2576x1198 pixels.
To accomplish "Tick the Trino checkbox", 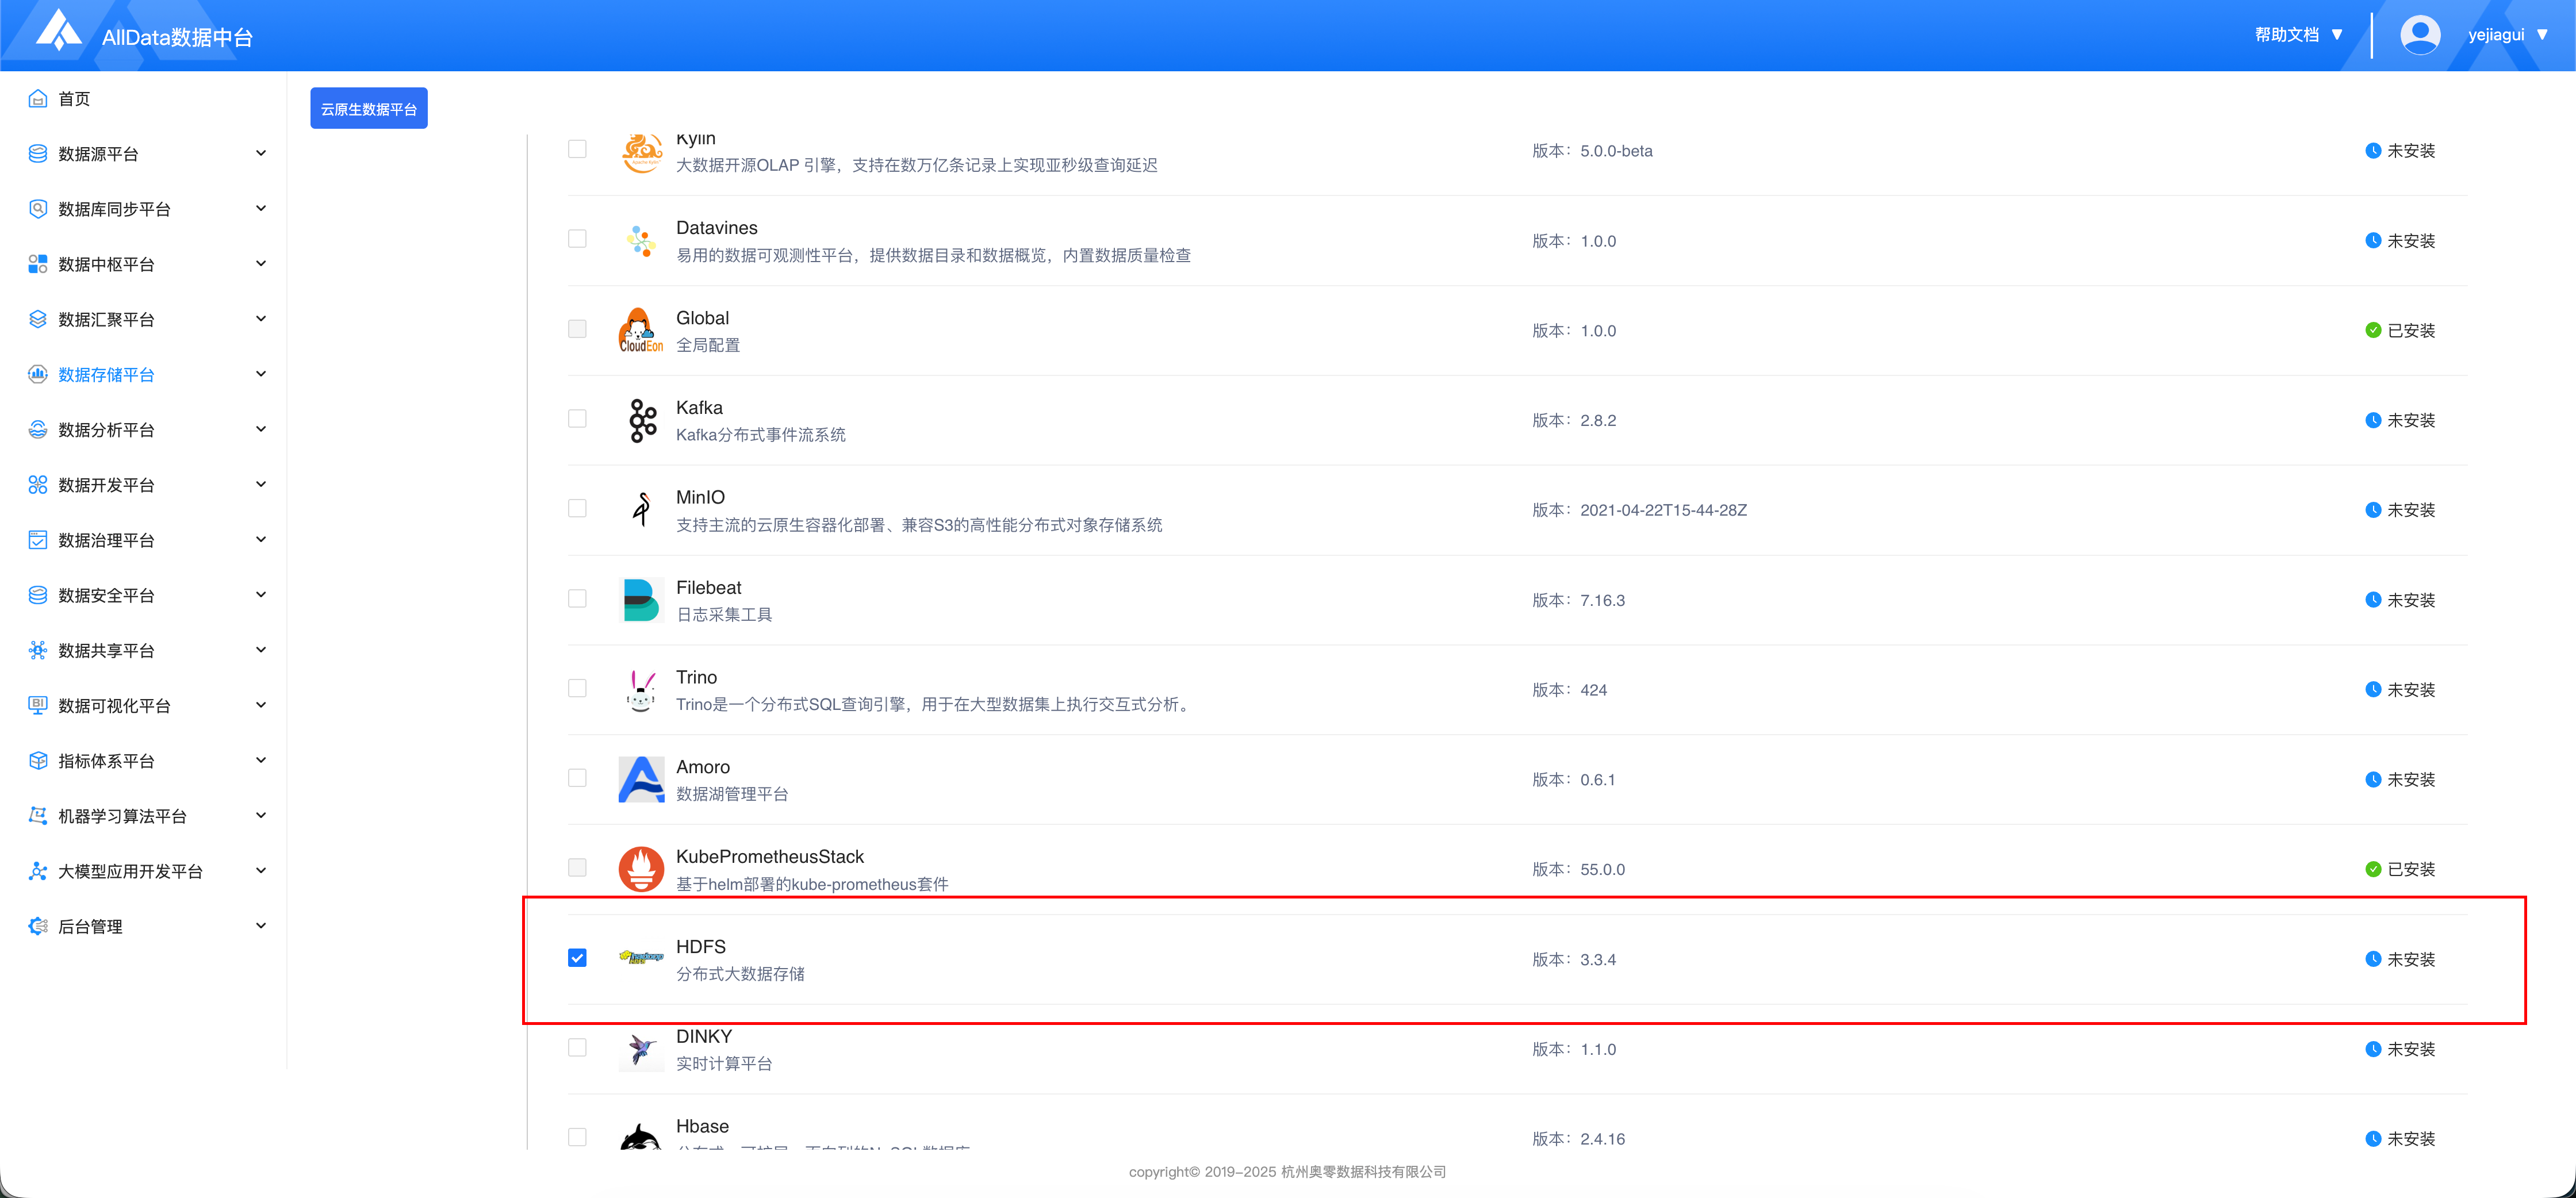I will pos(577,688).
